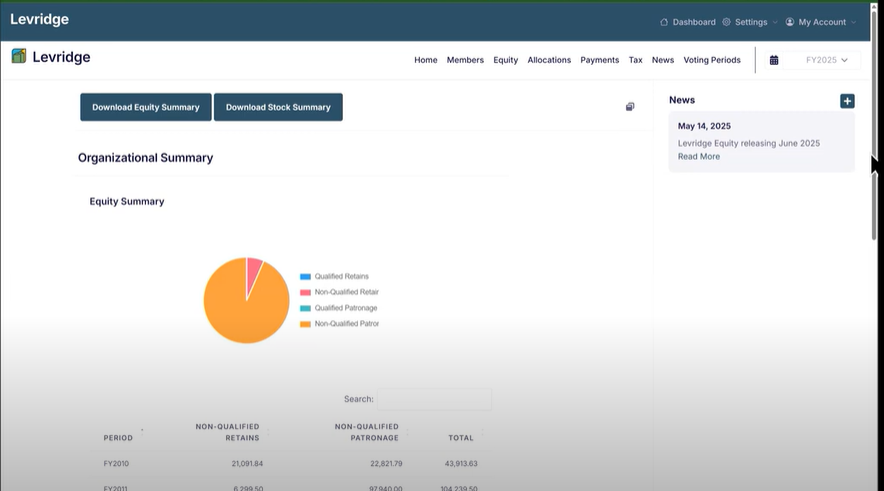Select the 22,821.79 value cell
884x491 pixels.
point(386,463)
